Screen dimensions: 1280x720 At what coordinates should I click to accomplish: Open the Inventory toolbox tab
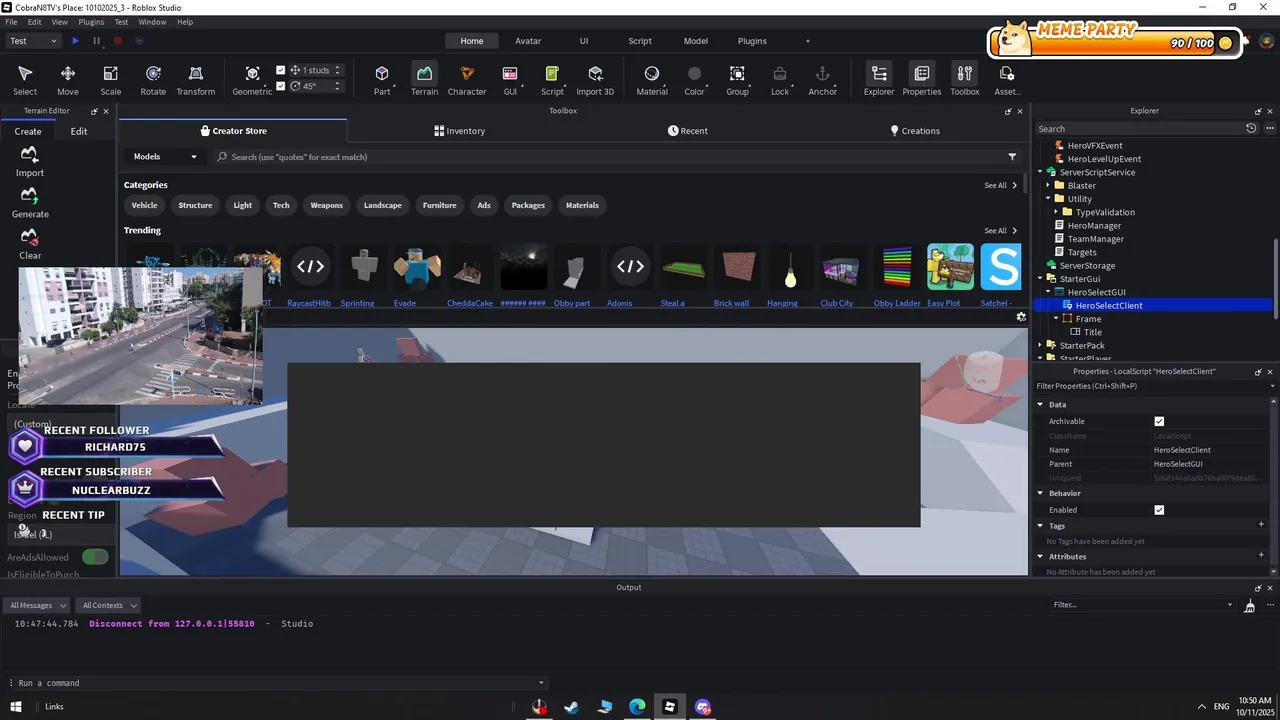click(x=460, y=131)
